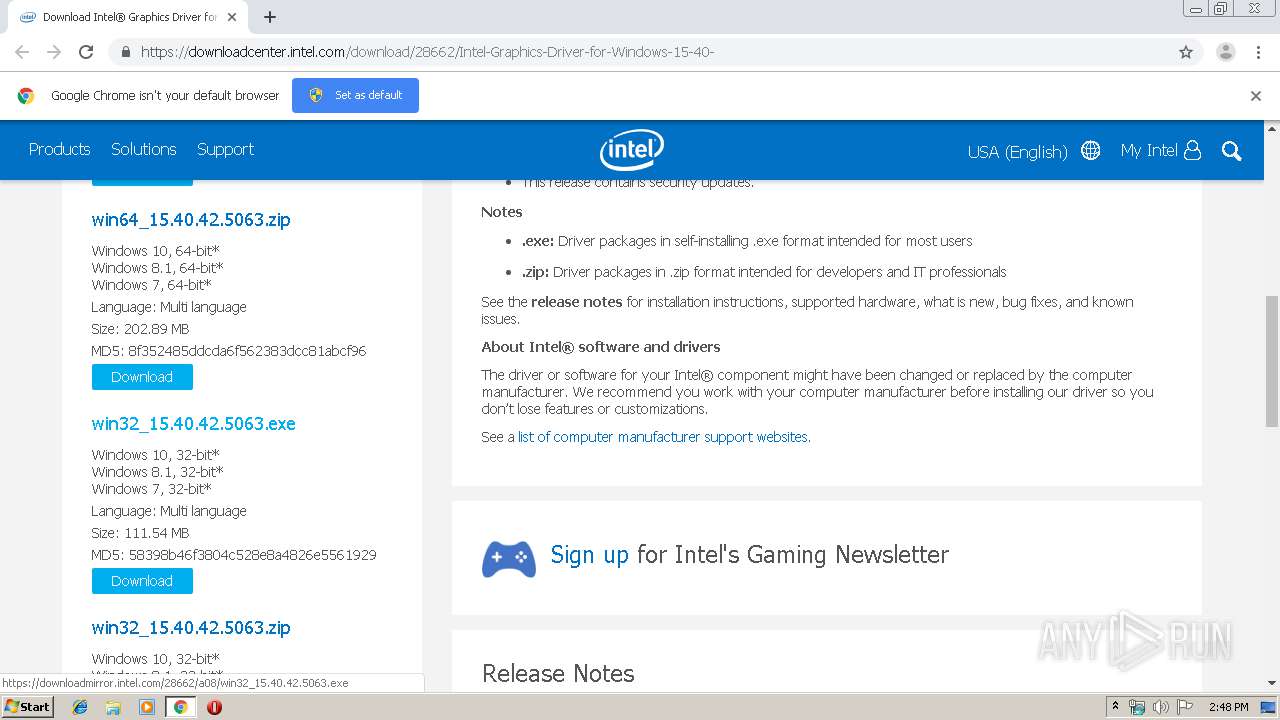
Task: Open Action Center flag icon
Action: coord(1185,707)
